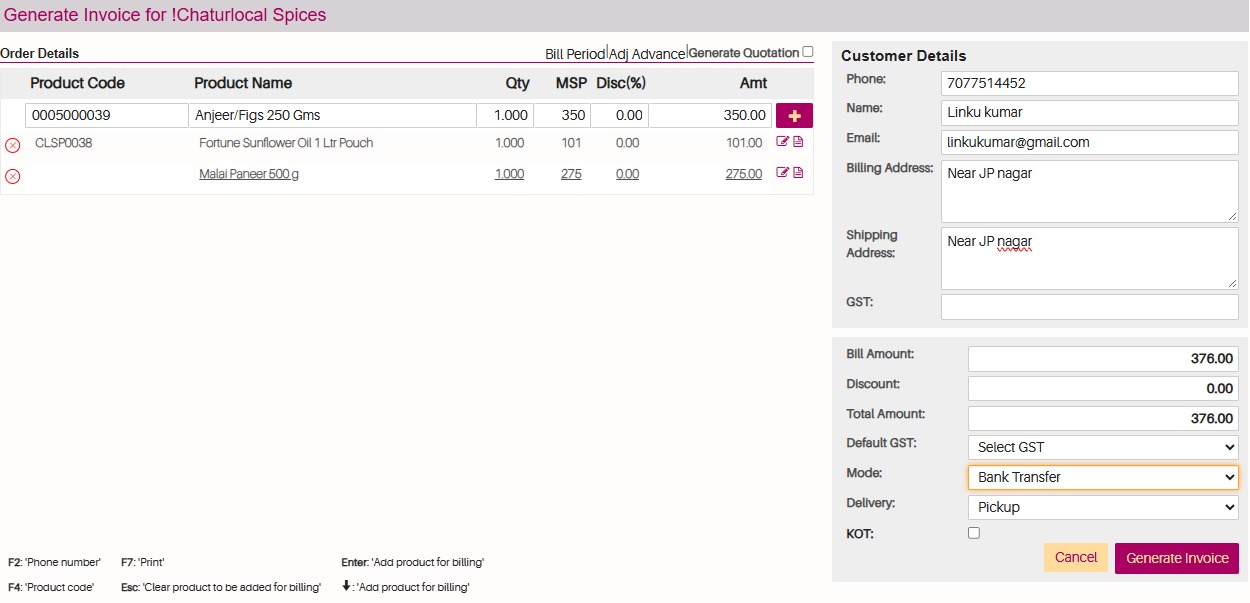Screen dimensions: 1250x603
Task: Edit the Malai Paneer 500 g line item
Action: coord(783,172)
